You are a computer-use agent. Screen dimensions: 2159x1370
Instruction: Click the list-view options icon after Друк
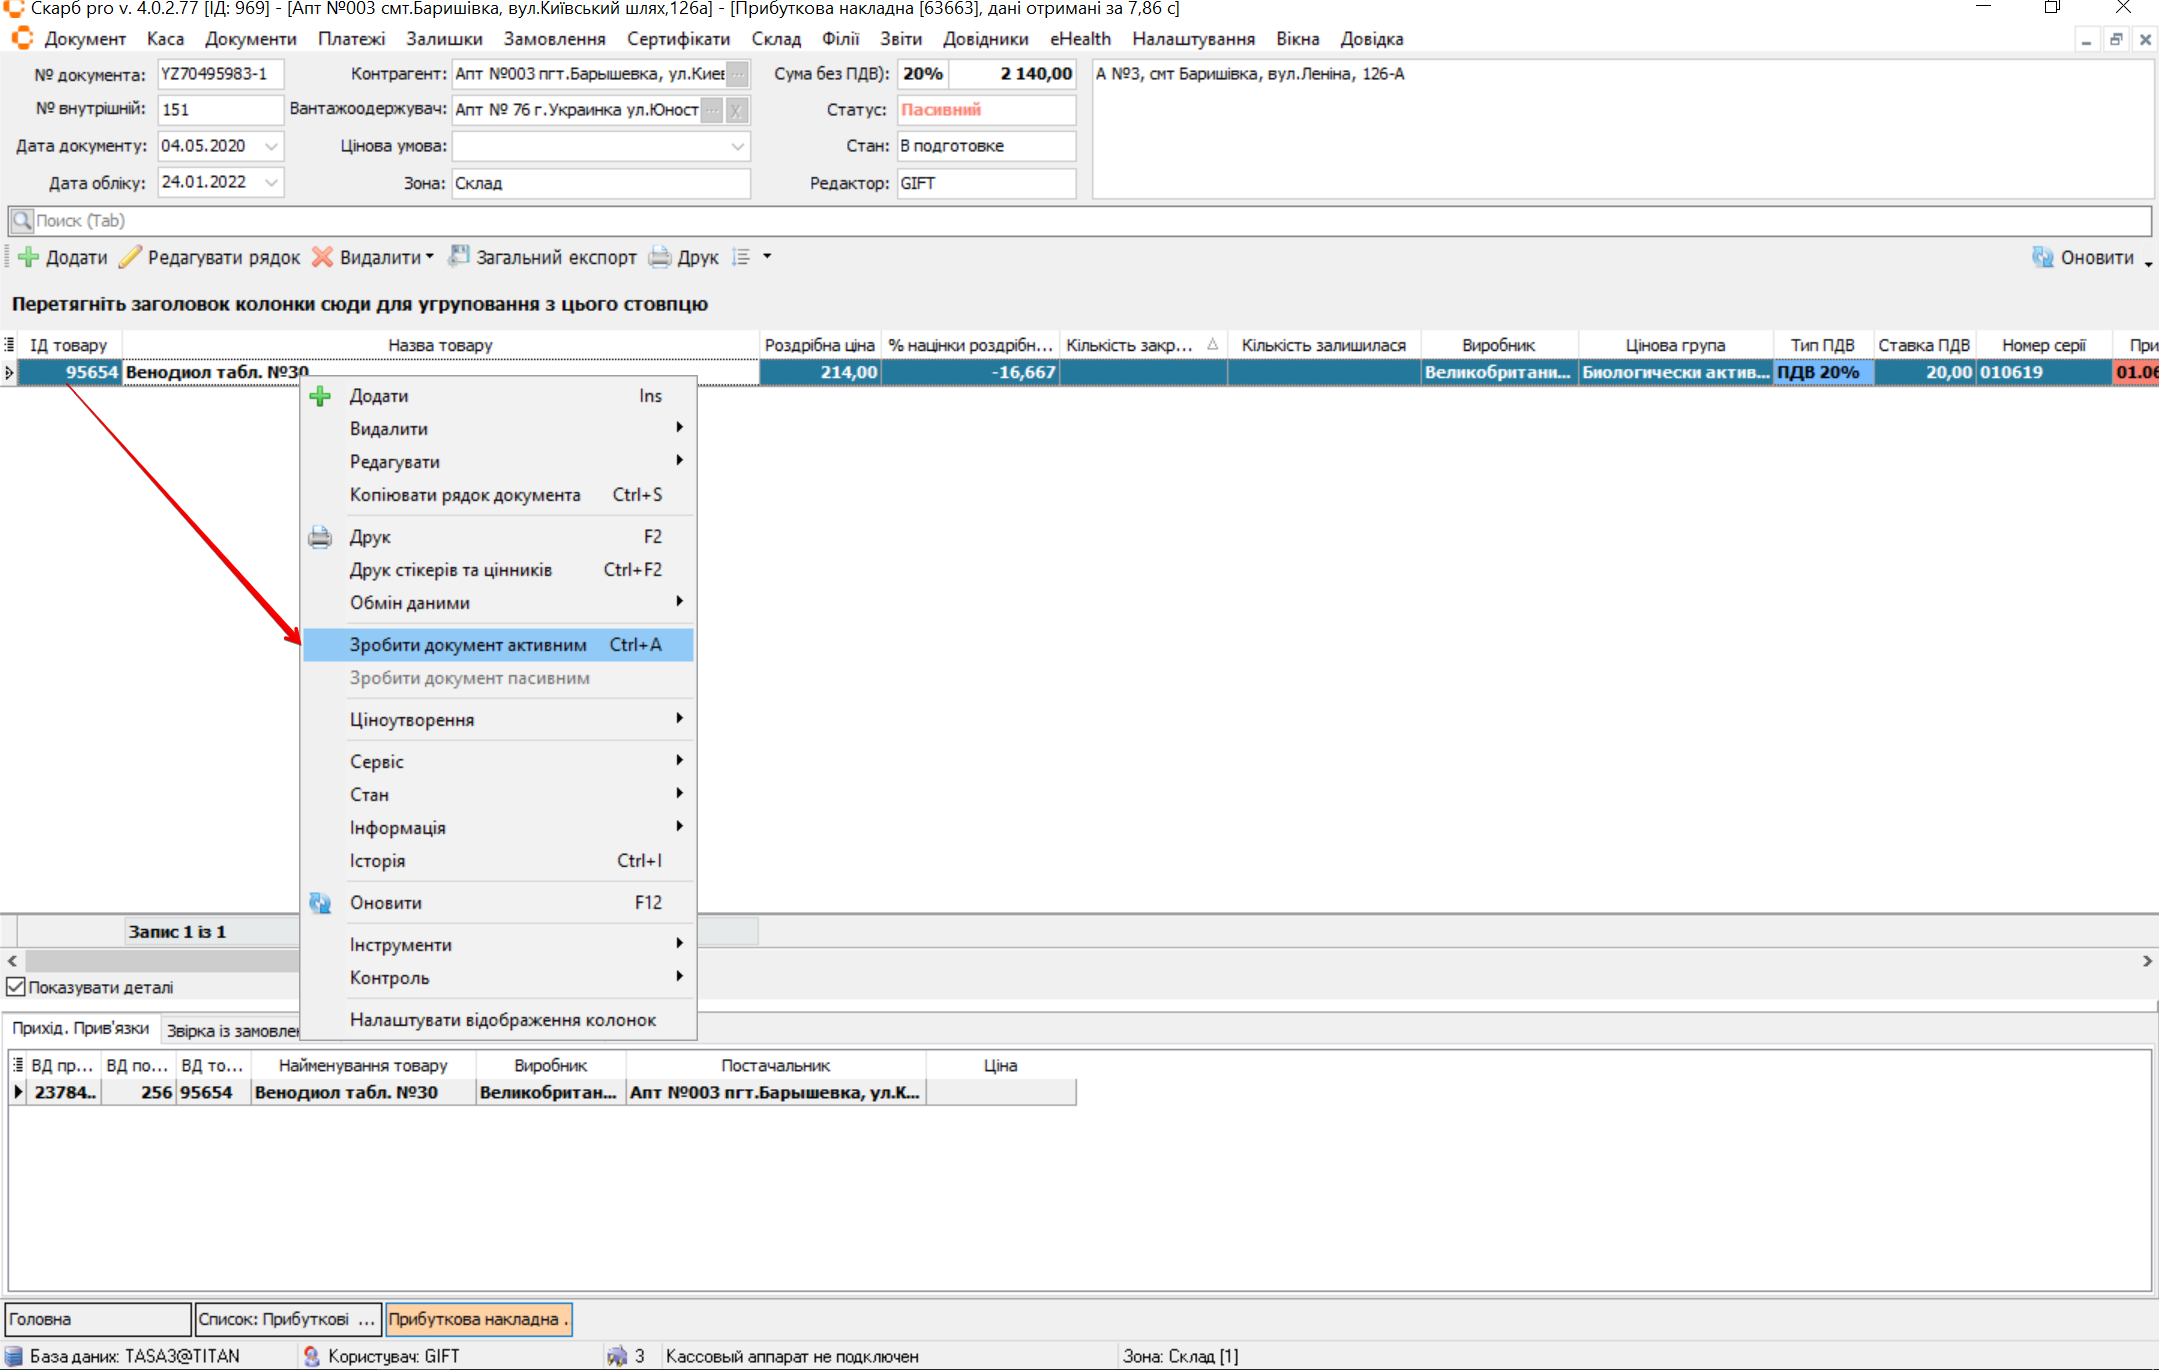pyautogui.click(x=741, y=257)
